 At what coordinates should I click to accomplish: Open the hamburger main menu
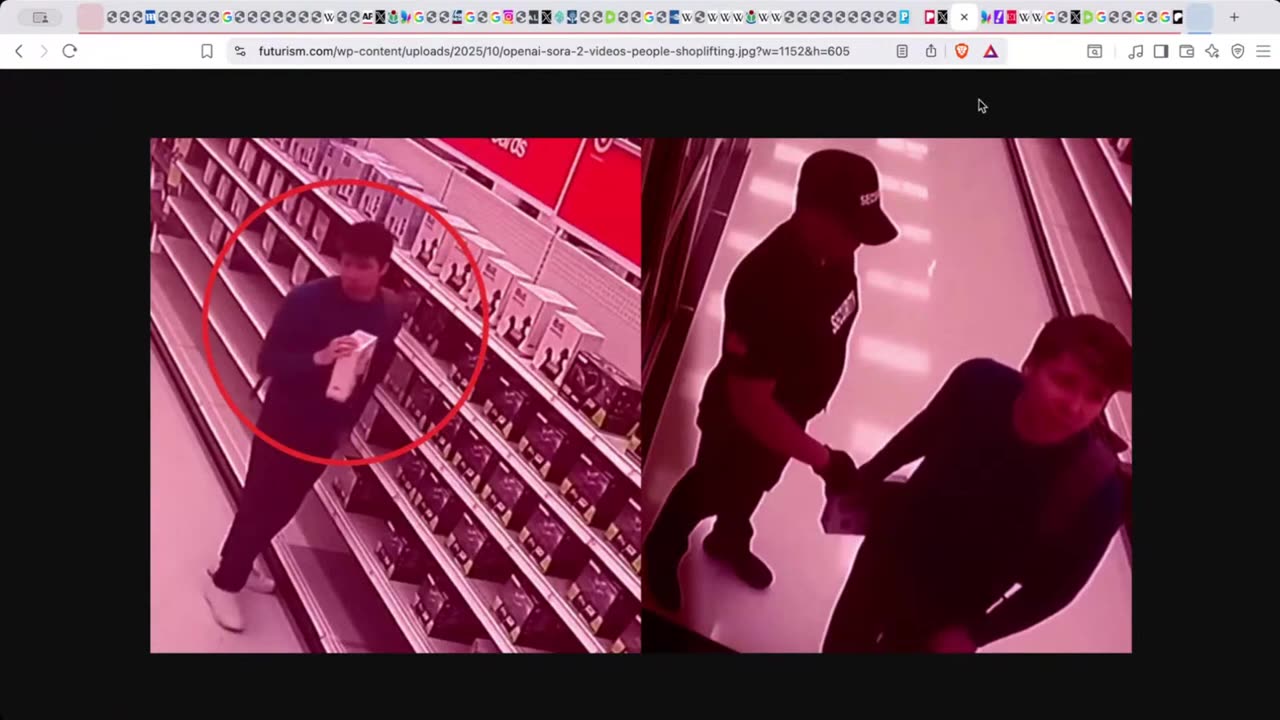1263,51
